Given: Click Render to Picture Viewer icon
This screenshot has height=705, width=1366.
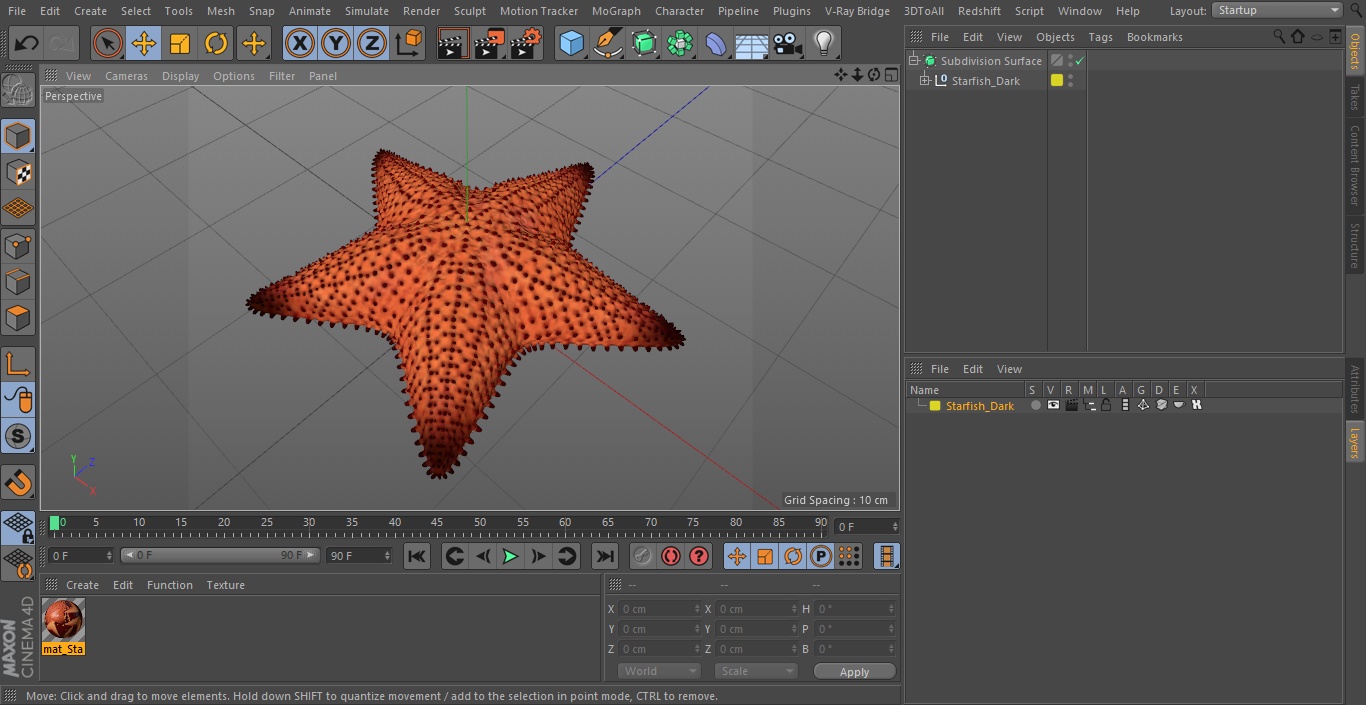Looking at the screenshot, I should [x=489, y=43].
